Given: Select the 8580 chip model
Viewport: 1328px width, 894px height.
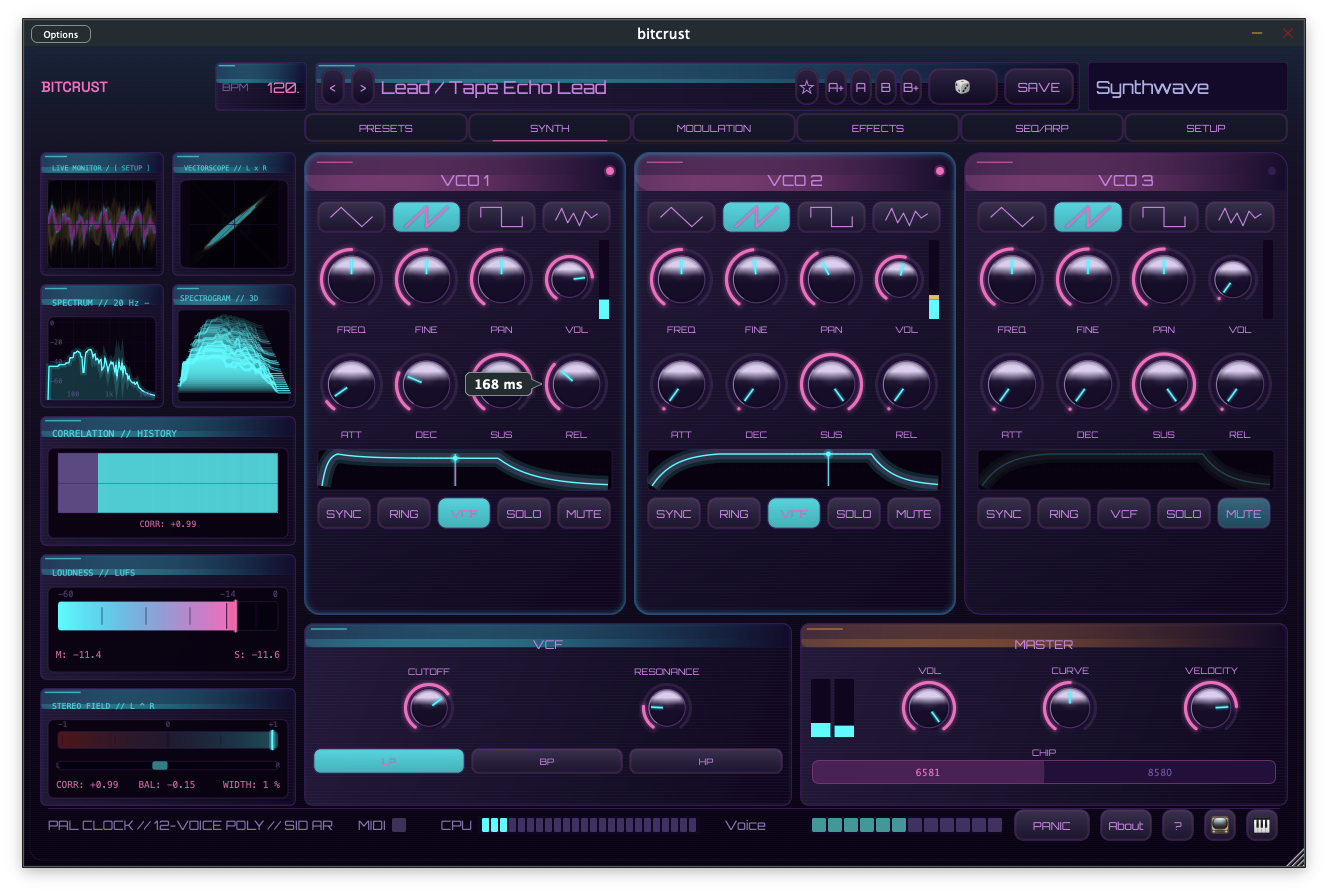Looking at the screenshot, I should [1160, 771].
